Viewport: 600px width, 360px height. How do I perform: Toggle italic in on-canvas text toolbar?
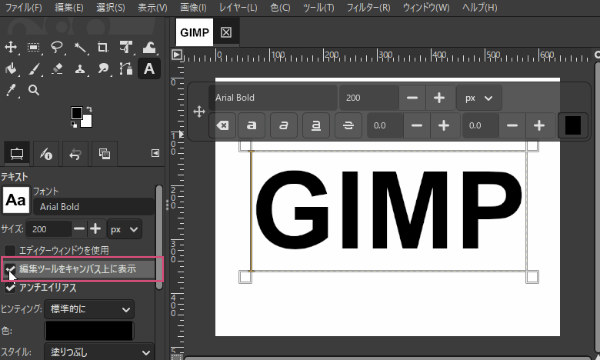pos(284,125)
